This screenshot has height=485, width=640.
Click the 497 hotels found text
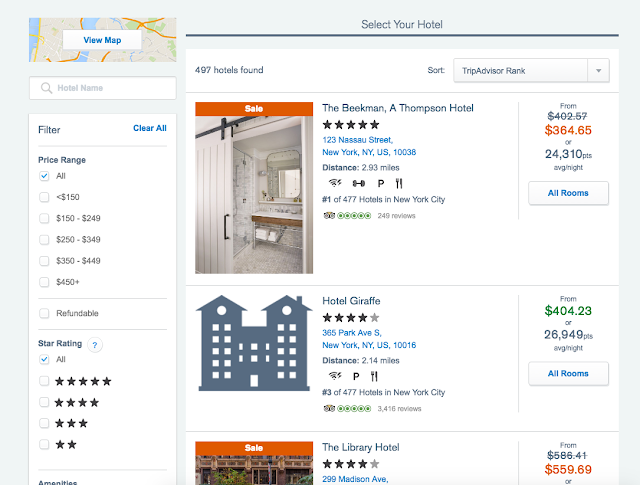pyautogui.click(x=229, y=70)
